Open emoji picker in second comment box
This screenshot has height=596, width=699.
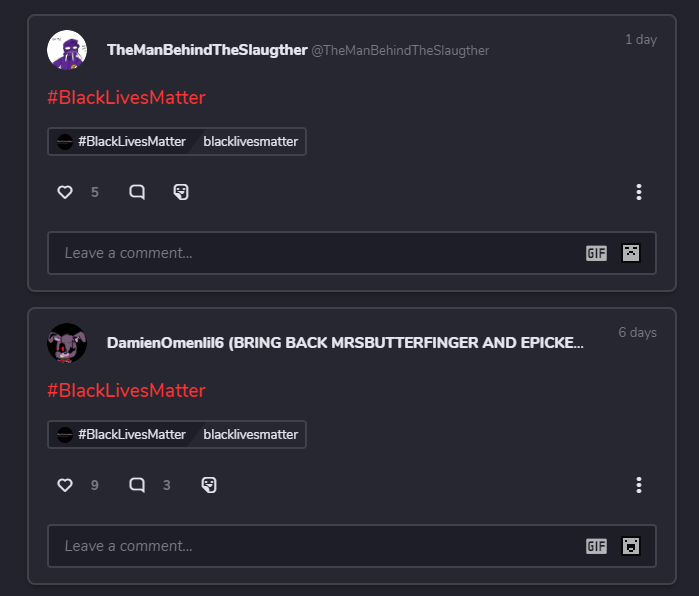pyautogui.click(x=631, y=546)
